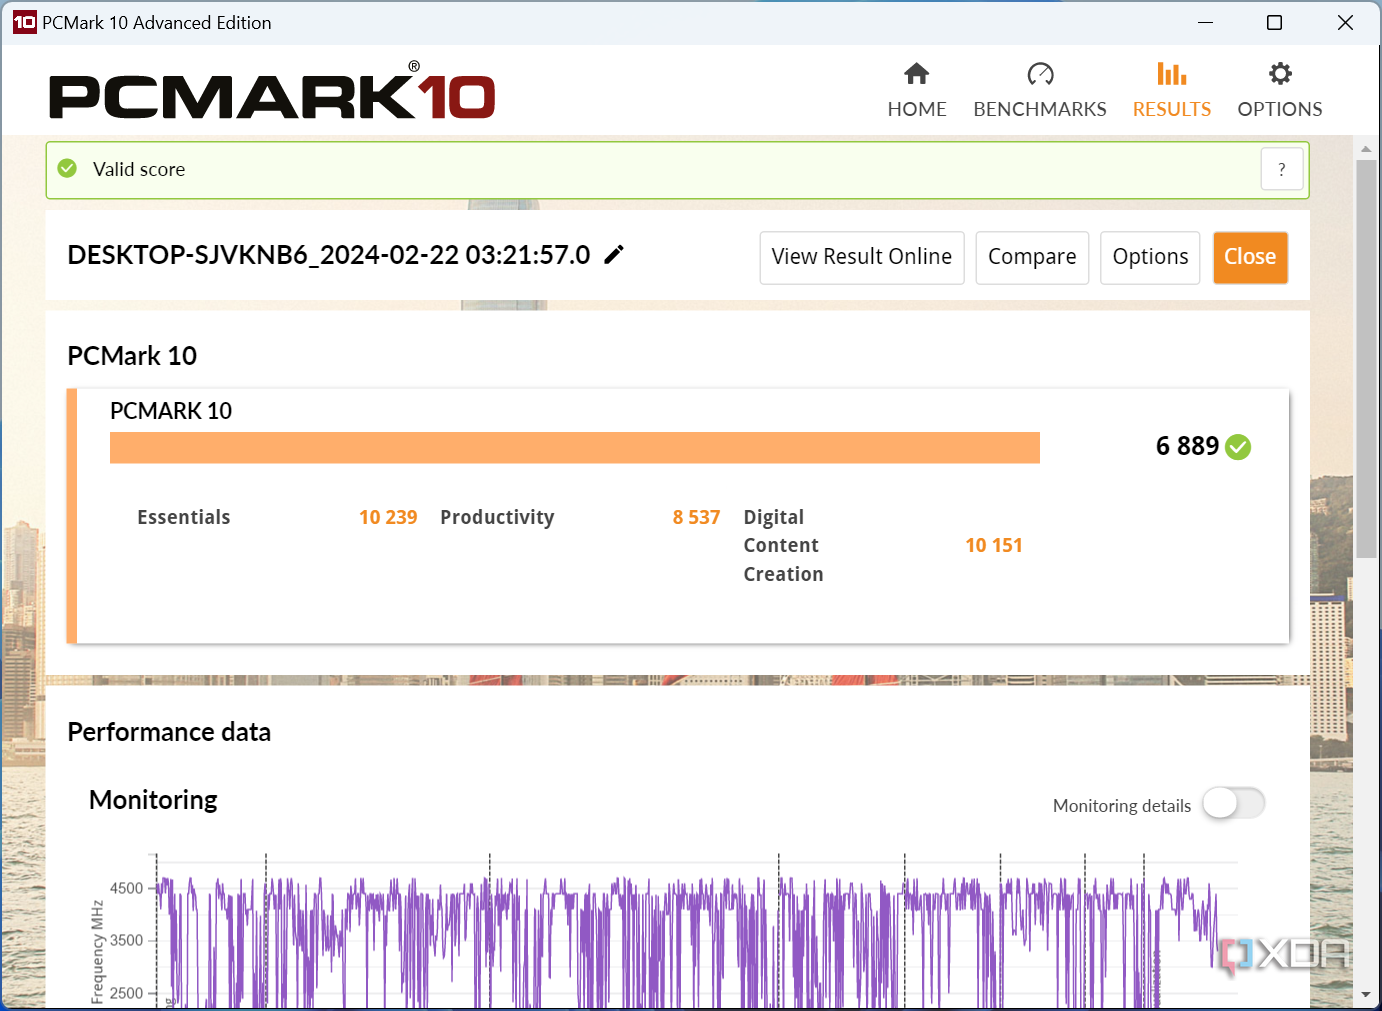Screen dimensions: 1382x1011
Task: Click the vertical scrollbar thumb
Action: [x=1366, y=358]
